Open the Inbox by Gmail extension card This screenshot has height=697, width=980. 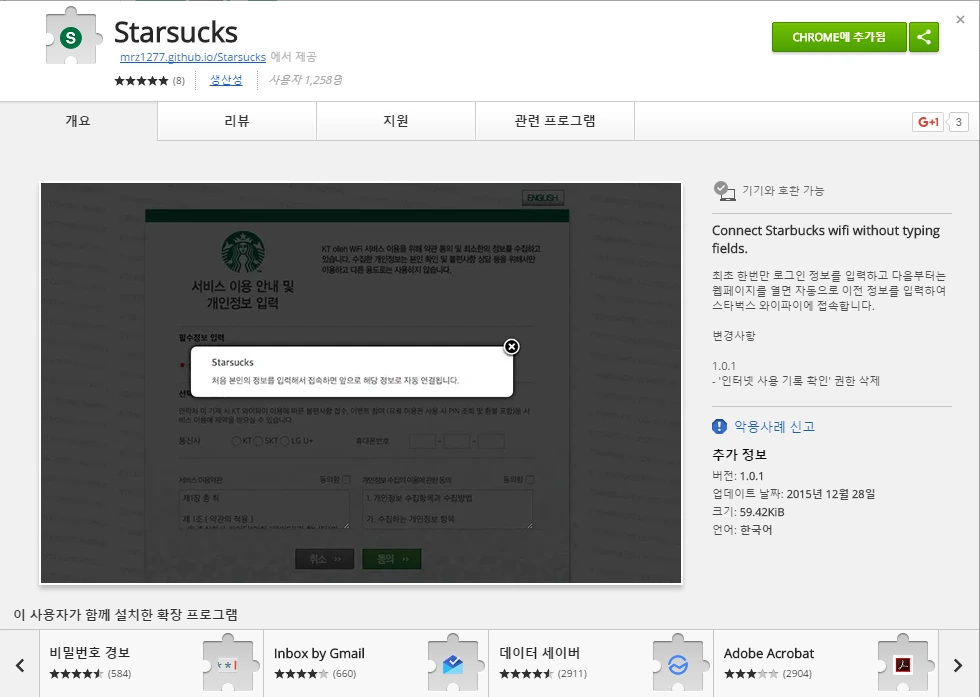point(376,663)
